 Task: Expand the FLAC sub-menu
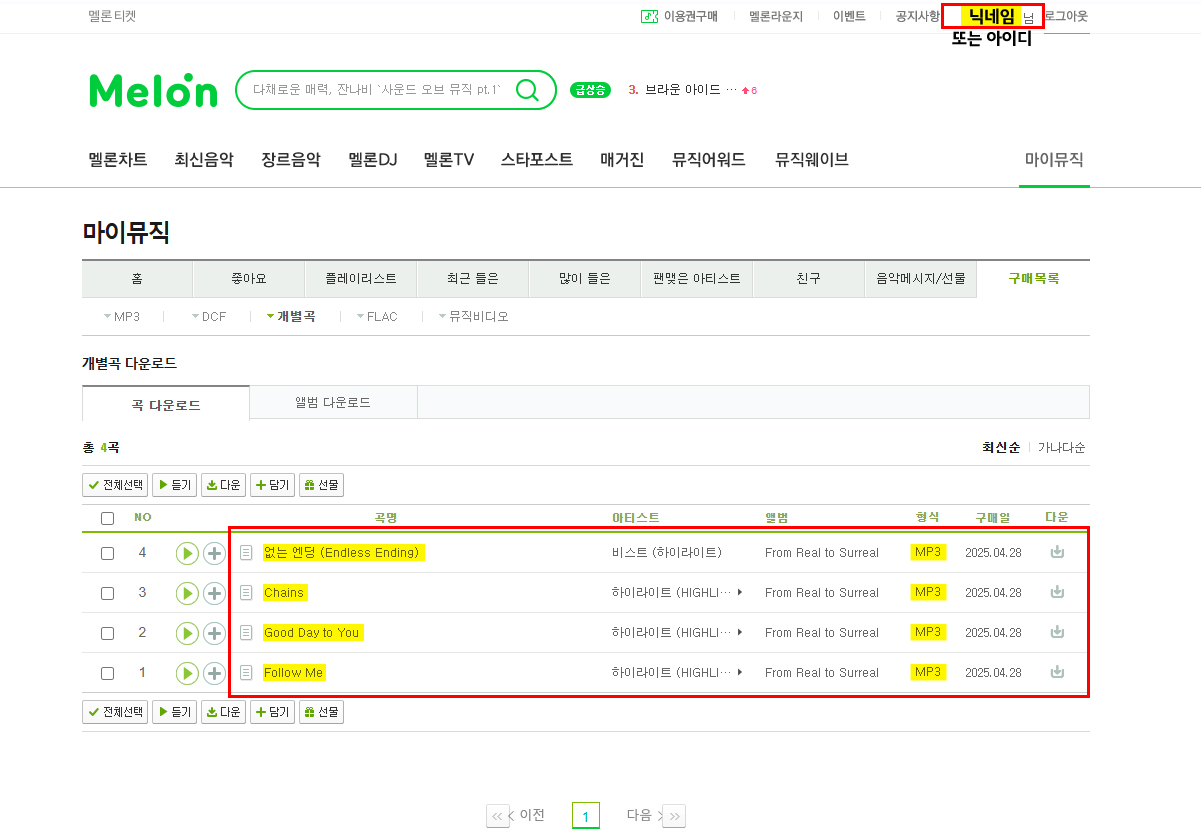click(376, 317)
